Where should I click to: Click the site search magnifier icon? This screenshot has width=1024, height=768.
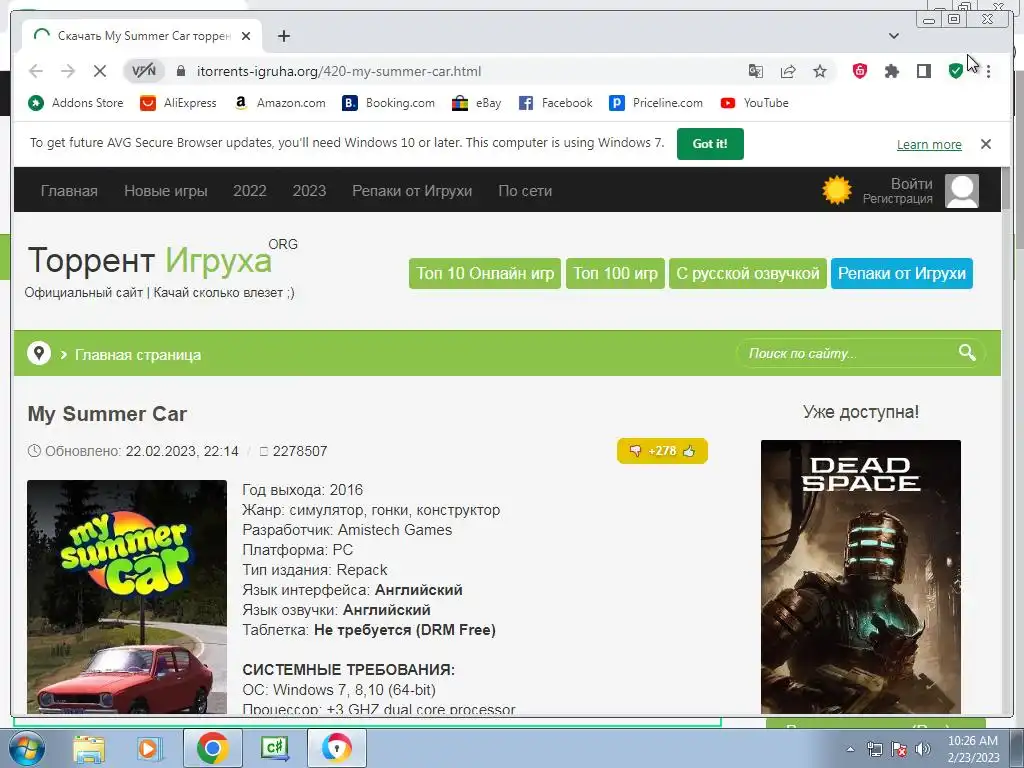[967, 353]
